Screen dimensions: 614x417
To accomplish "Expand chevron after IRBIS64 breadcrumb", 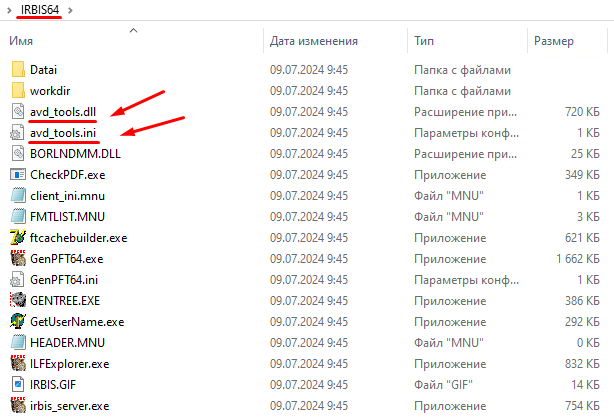I will (70, 10).
